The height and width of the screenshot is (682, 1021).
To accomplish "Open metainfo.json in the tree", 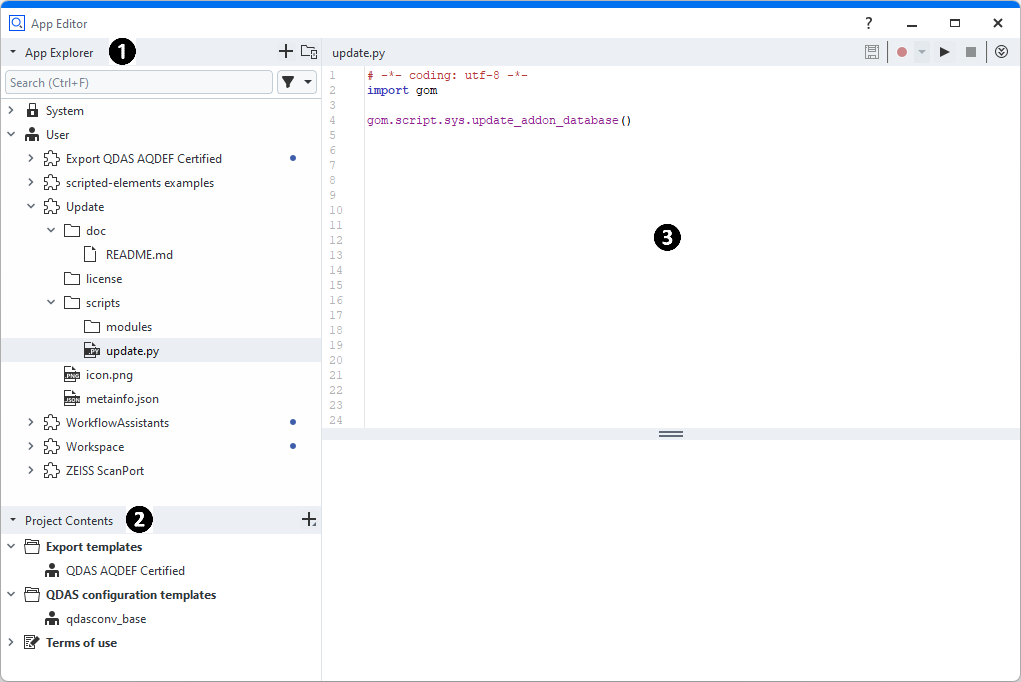I will pyautogui.click(x=121, y=399).
